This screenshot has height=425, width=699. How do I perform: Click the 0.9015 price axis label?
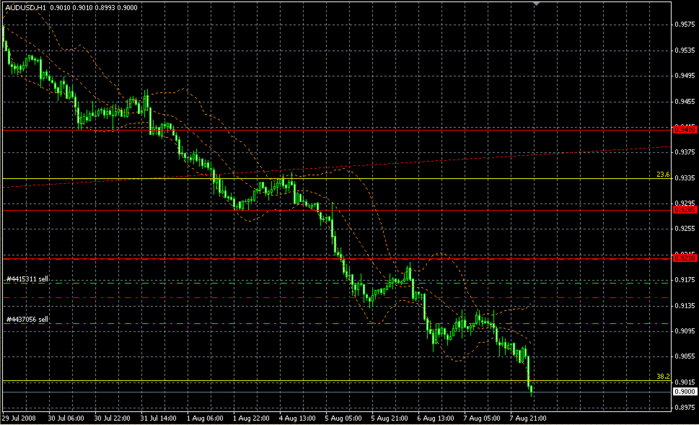[685, 382]
